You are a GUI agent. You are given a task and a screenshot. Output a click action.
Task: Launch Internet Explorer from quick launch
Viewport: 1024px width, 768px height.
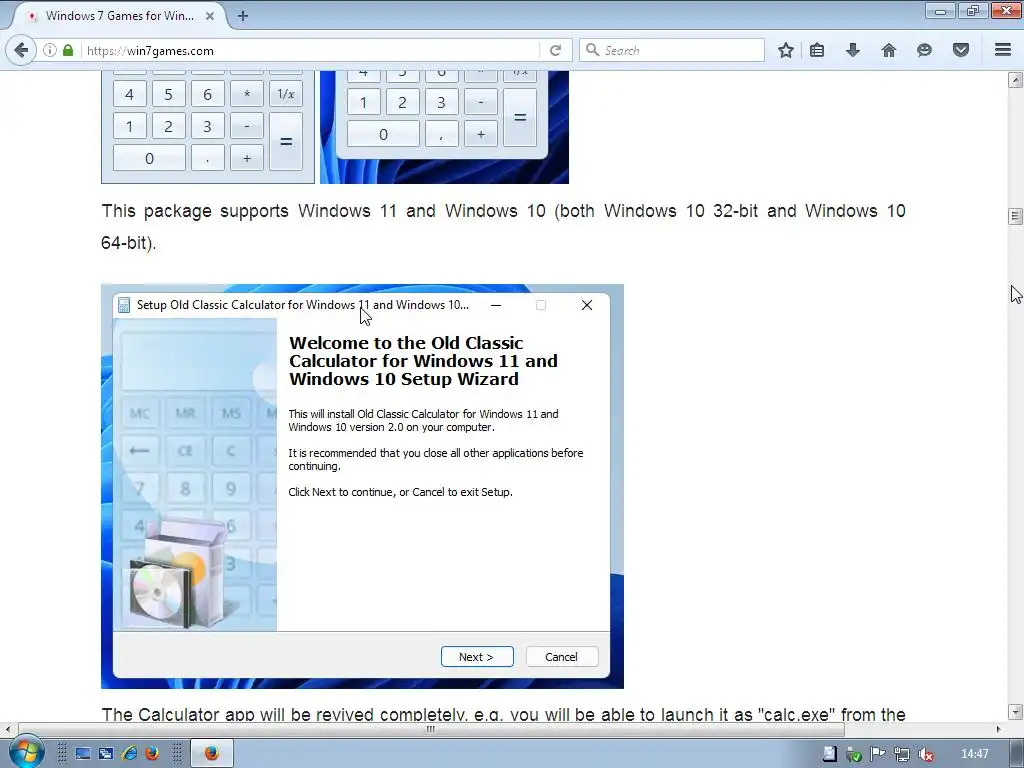click(x=129, y=753)
